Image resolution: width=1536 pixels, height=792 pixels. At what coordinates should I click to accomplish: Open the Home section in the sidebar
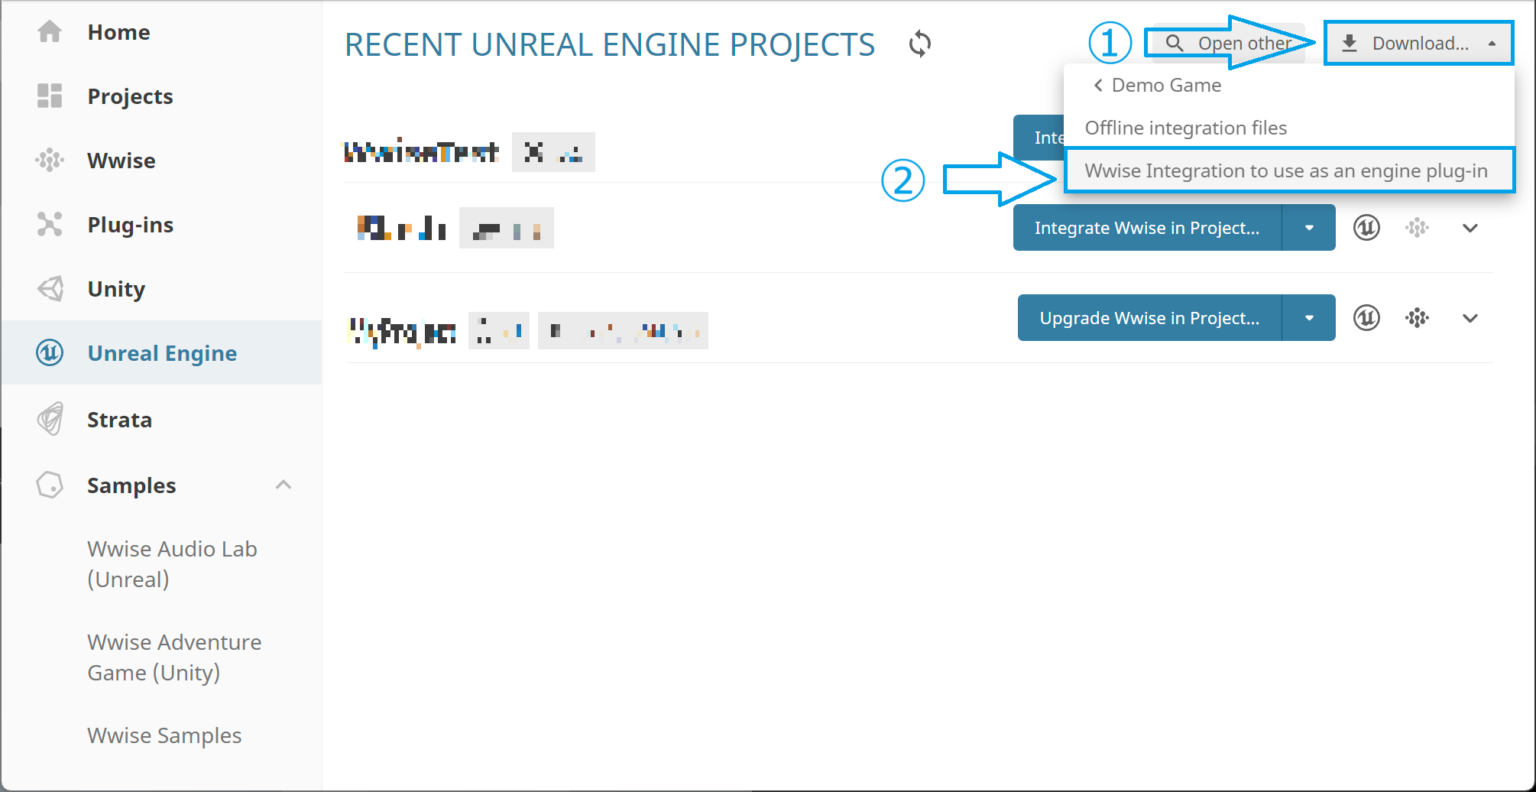pos(118,31)
